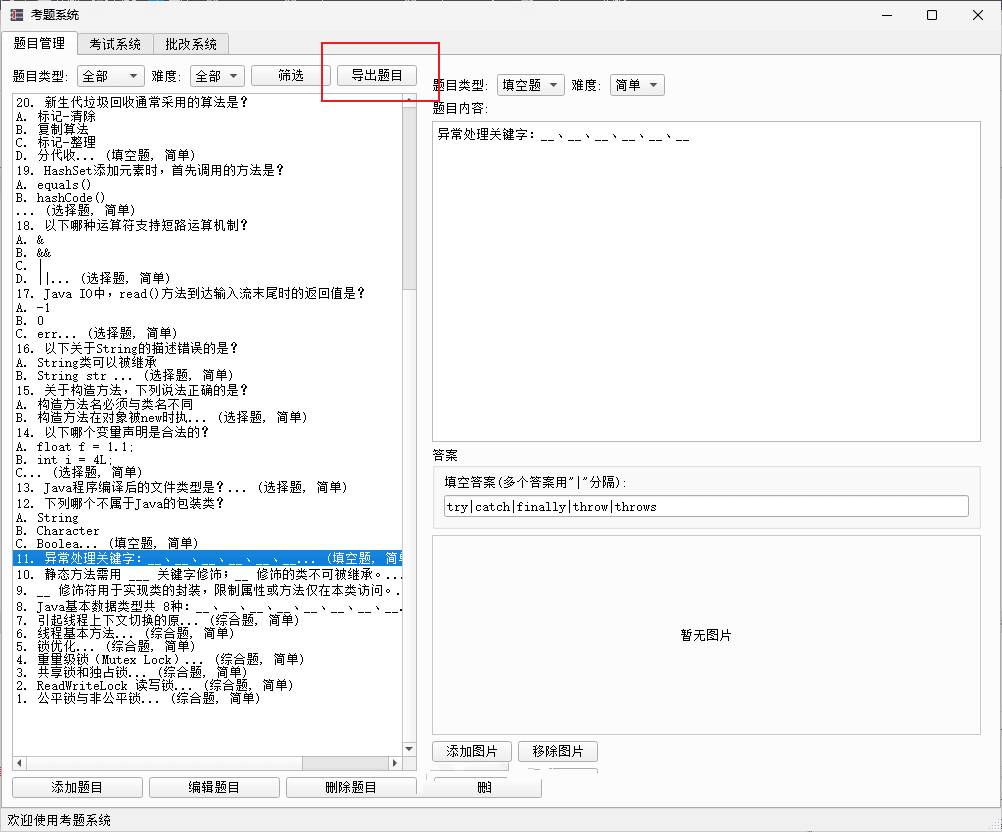Click the app icon in title bar

(16, 15)
